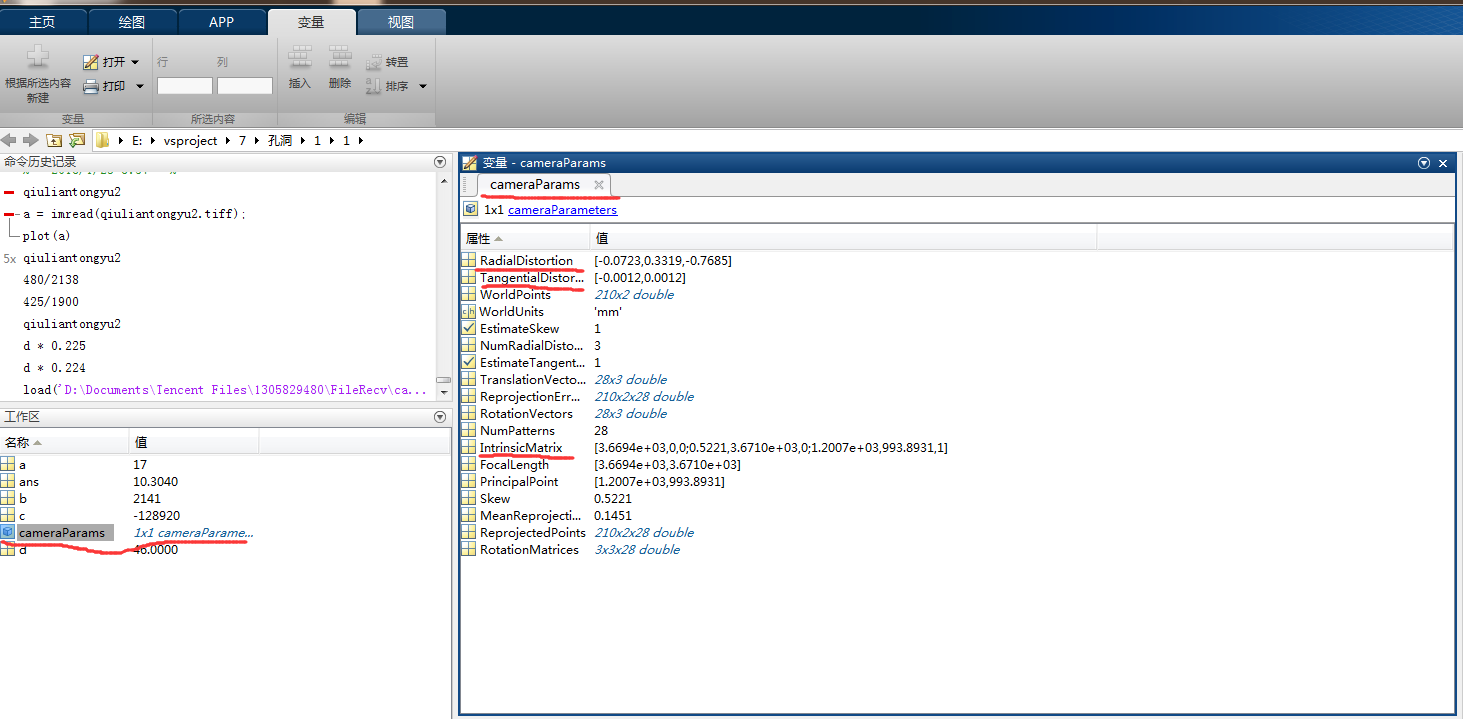Go forward with the right arrow icon
The width and height of the screenshot is (1463, 719).
(x=30, y=140)
